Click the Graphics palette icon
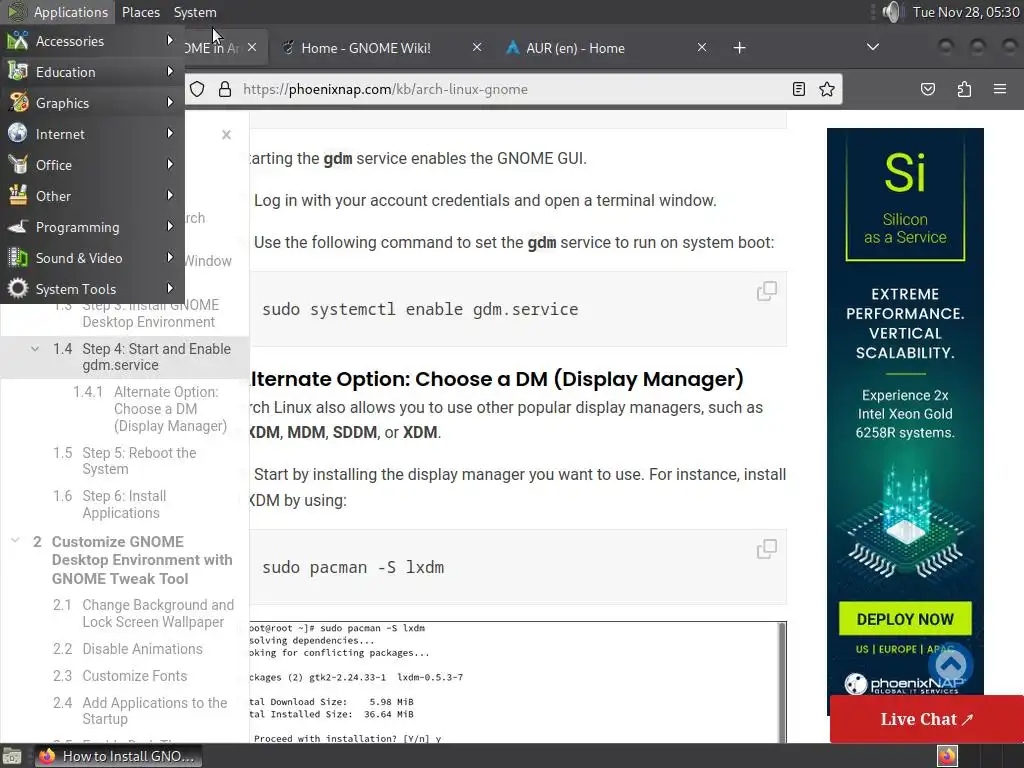Image resolution: width=1024 pixels, height=768 pixels. click(18, 103)
